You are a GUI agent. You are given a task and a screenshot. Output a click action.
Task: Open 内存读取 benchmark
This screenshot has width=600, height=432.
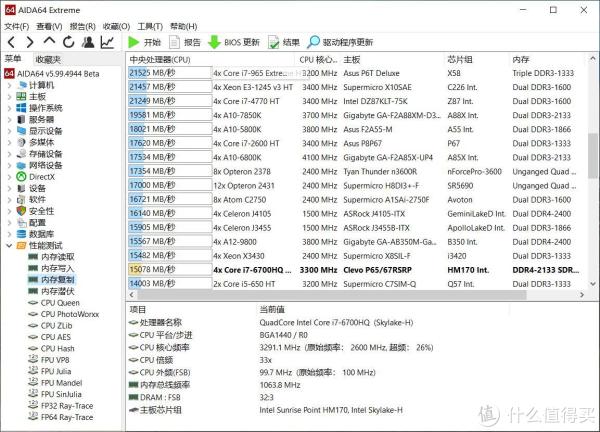coord(52,257)
